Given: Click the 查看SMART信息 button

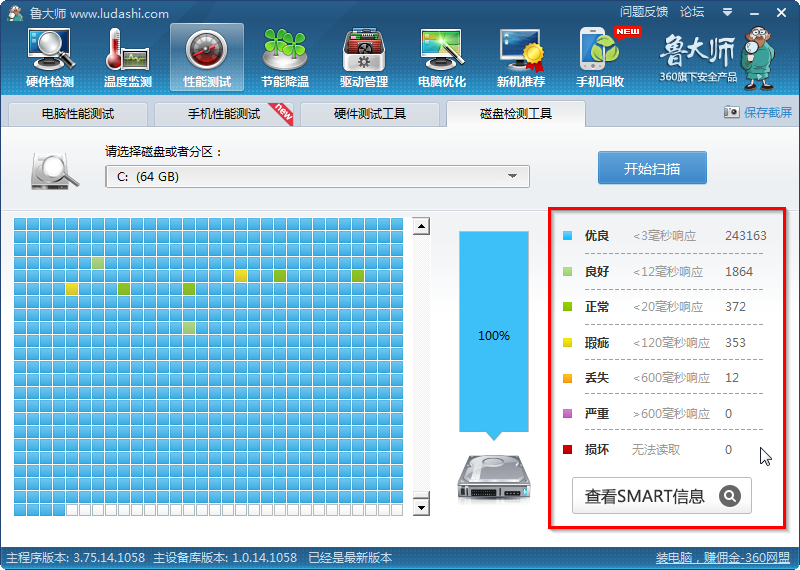Looking at the screenshot, I should (661, 496).
